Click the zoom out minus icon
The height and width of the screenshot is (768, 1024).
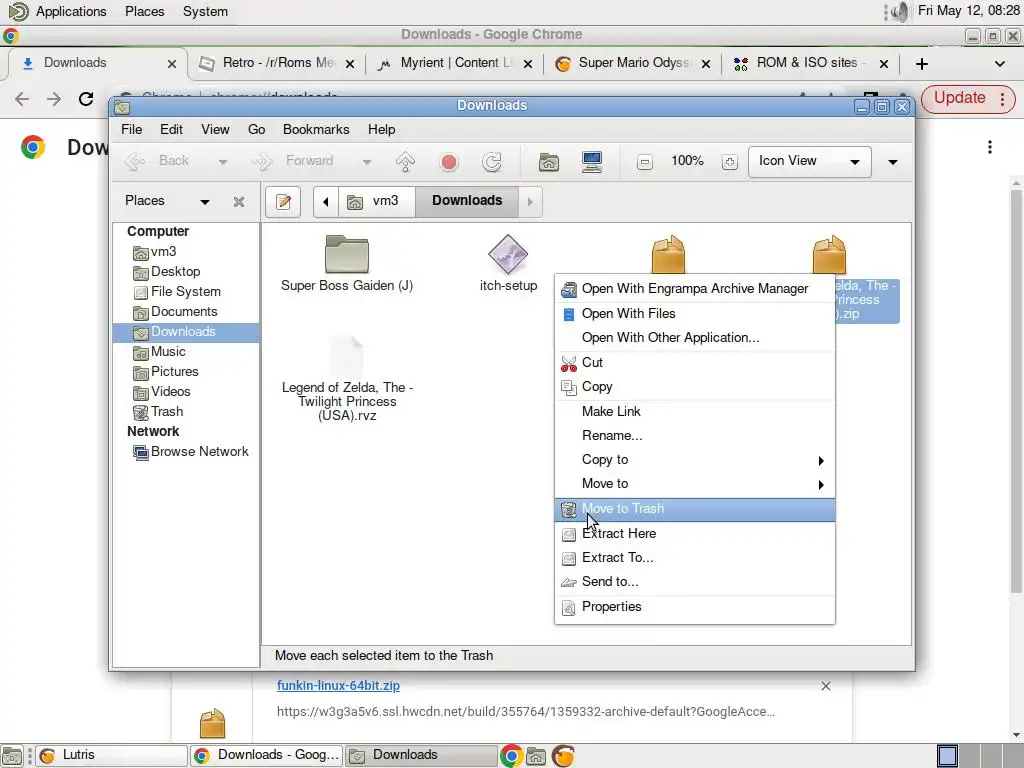tap(645, 162)
